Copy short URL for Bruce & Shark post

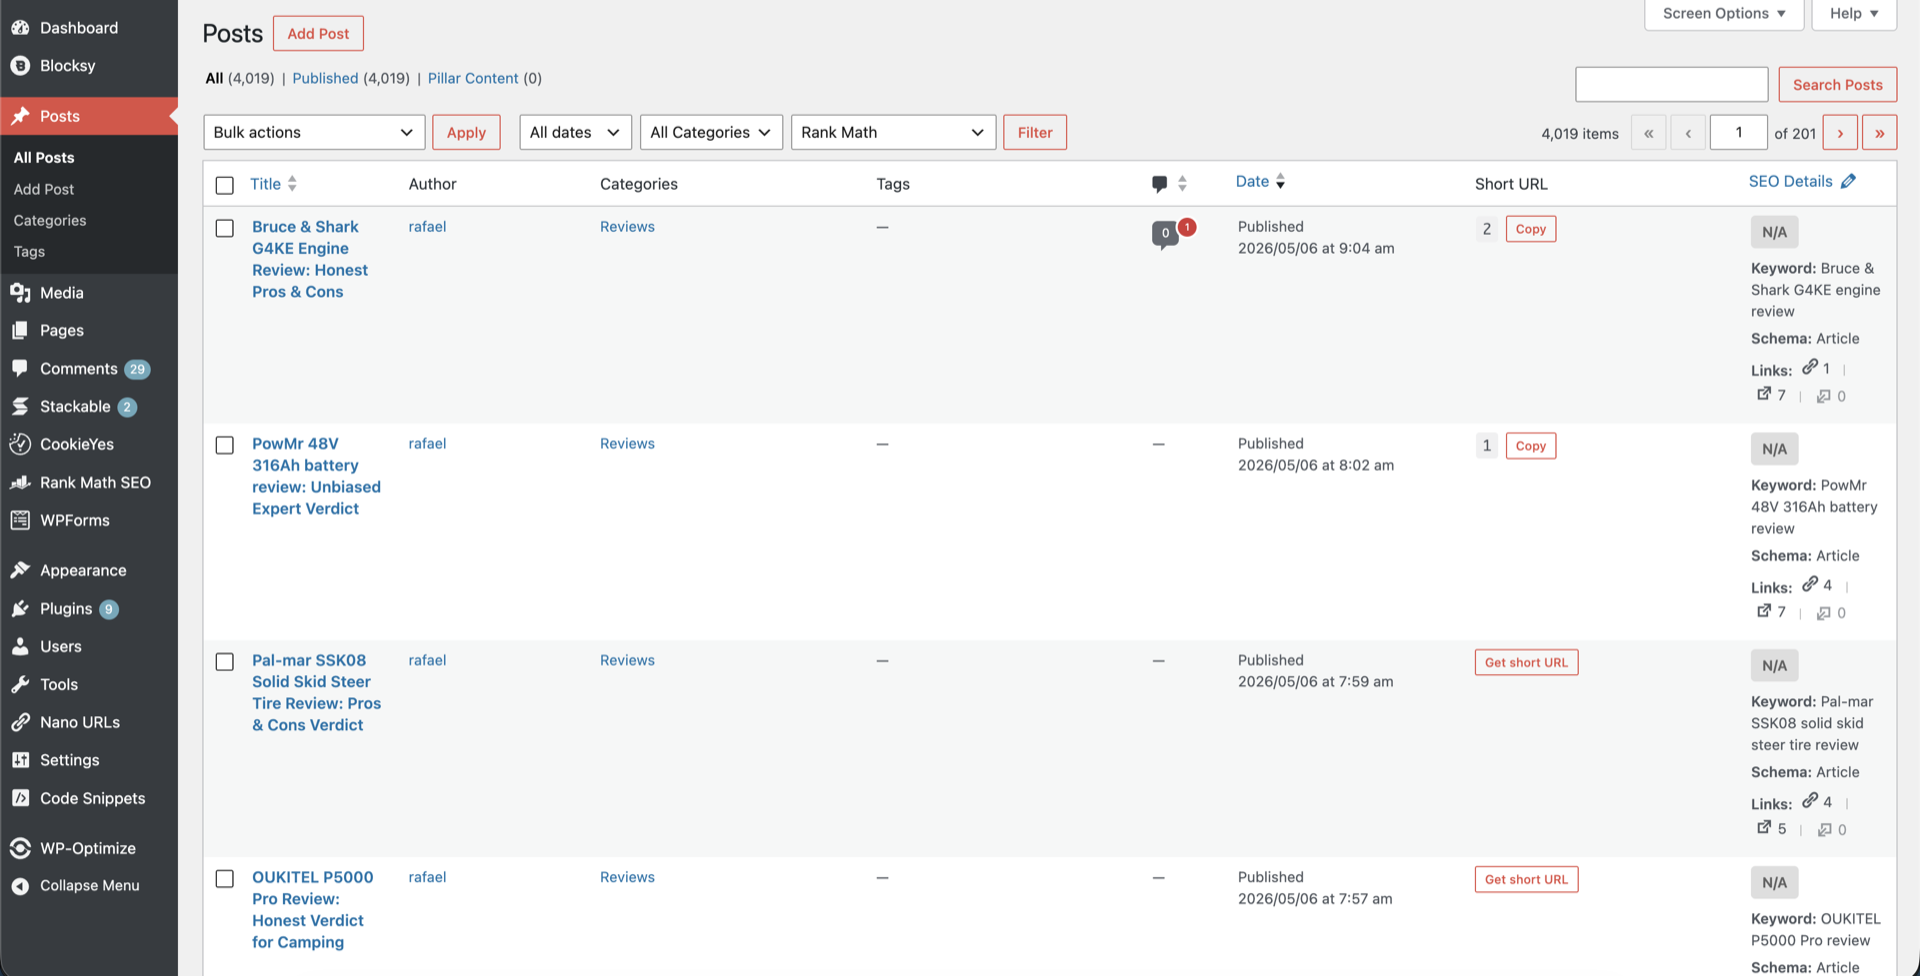click(x=1530, y=229)
